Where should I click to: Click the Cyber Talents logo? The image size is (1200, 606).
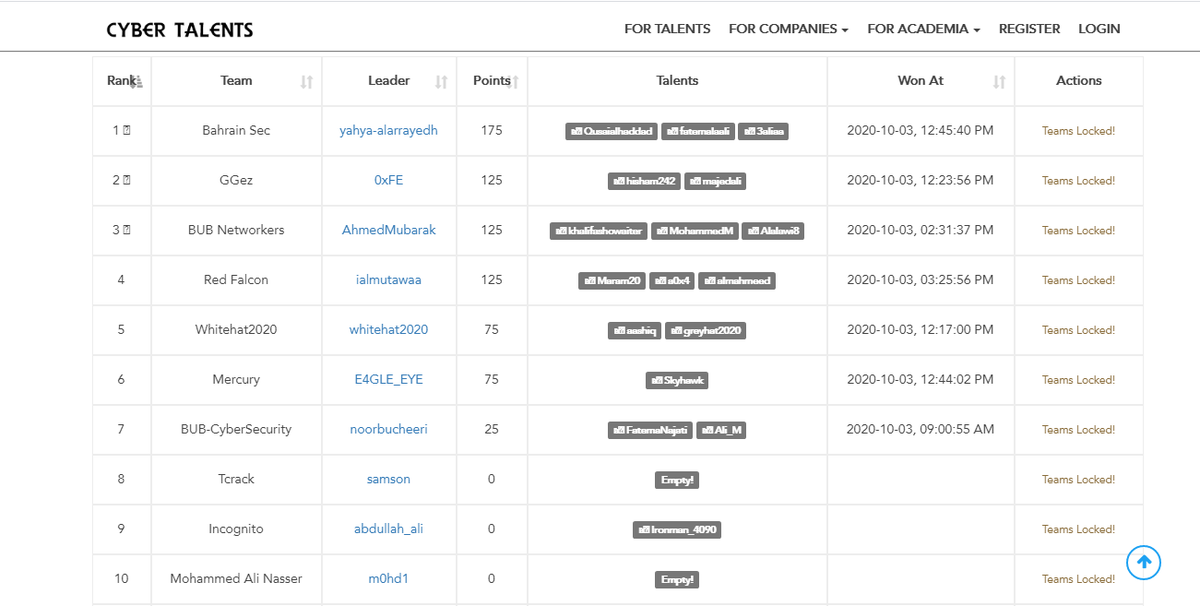(x=180, y=30)
